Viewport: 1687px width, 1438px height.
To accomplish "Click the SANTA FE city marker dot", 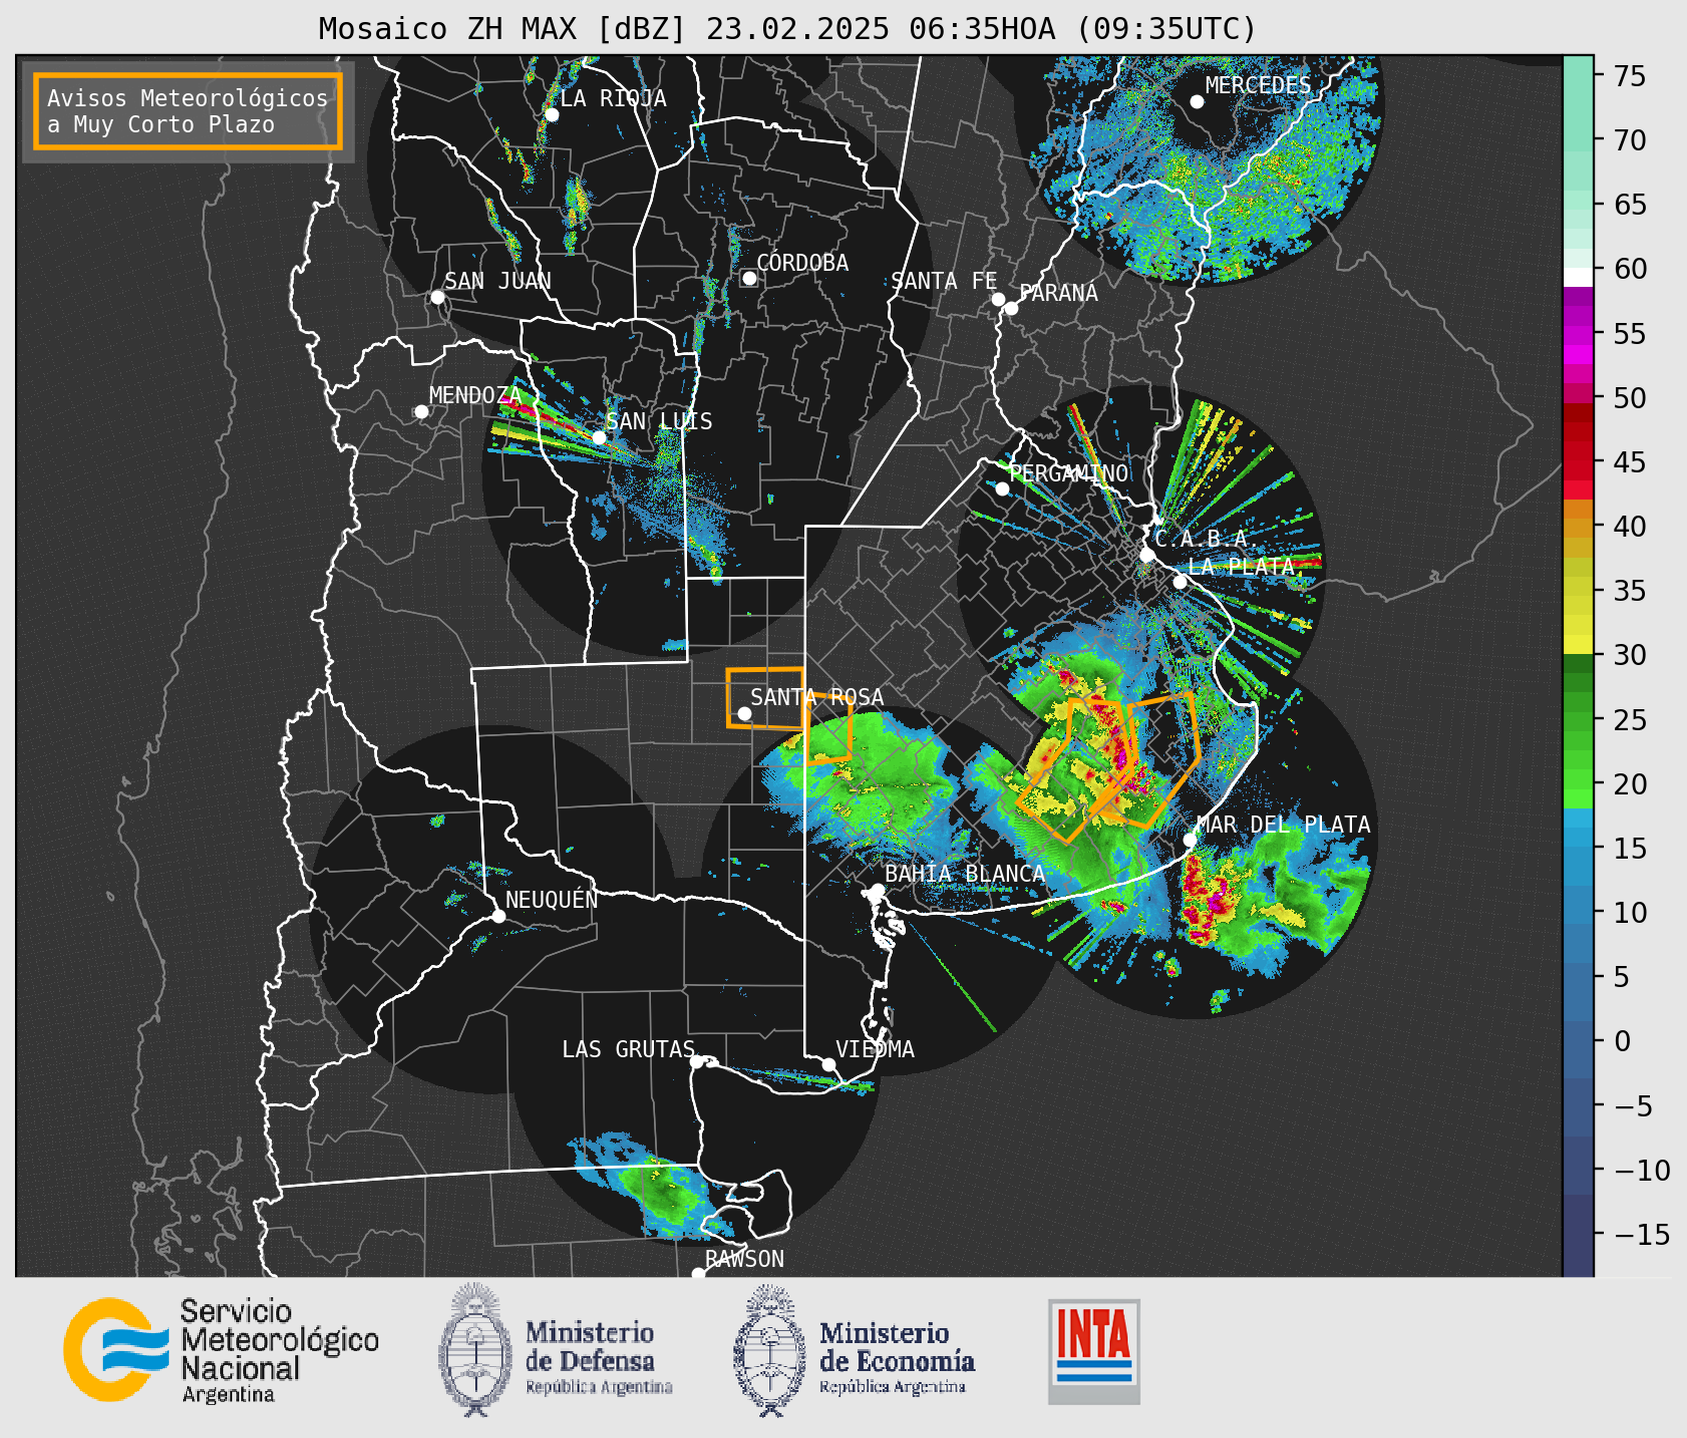I will [998, 299].
